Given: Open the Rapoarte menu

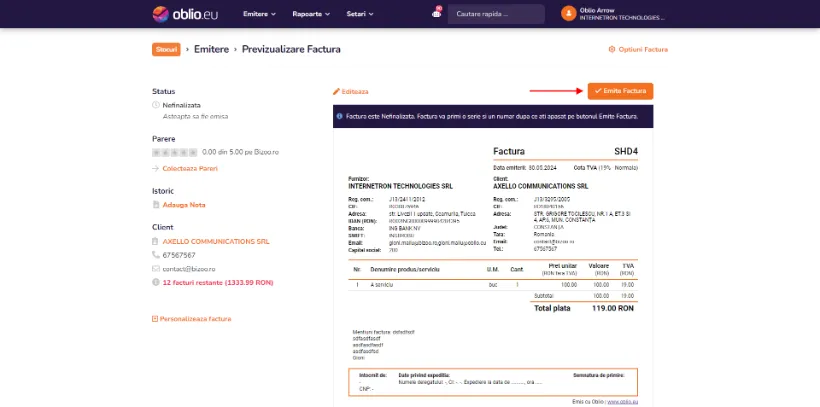Looking at the screenshot, I should click(311, 14).
